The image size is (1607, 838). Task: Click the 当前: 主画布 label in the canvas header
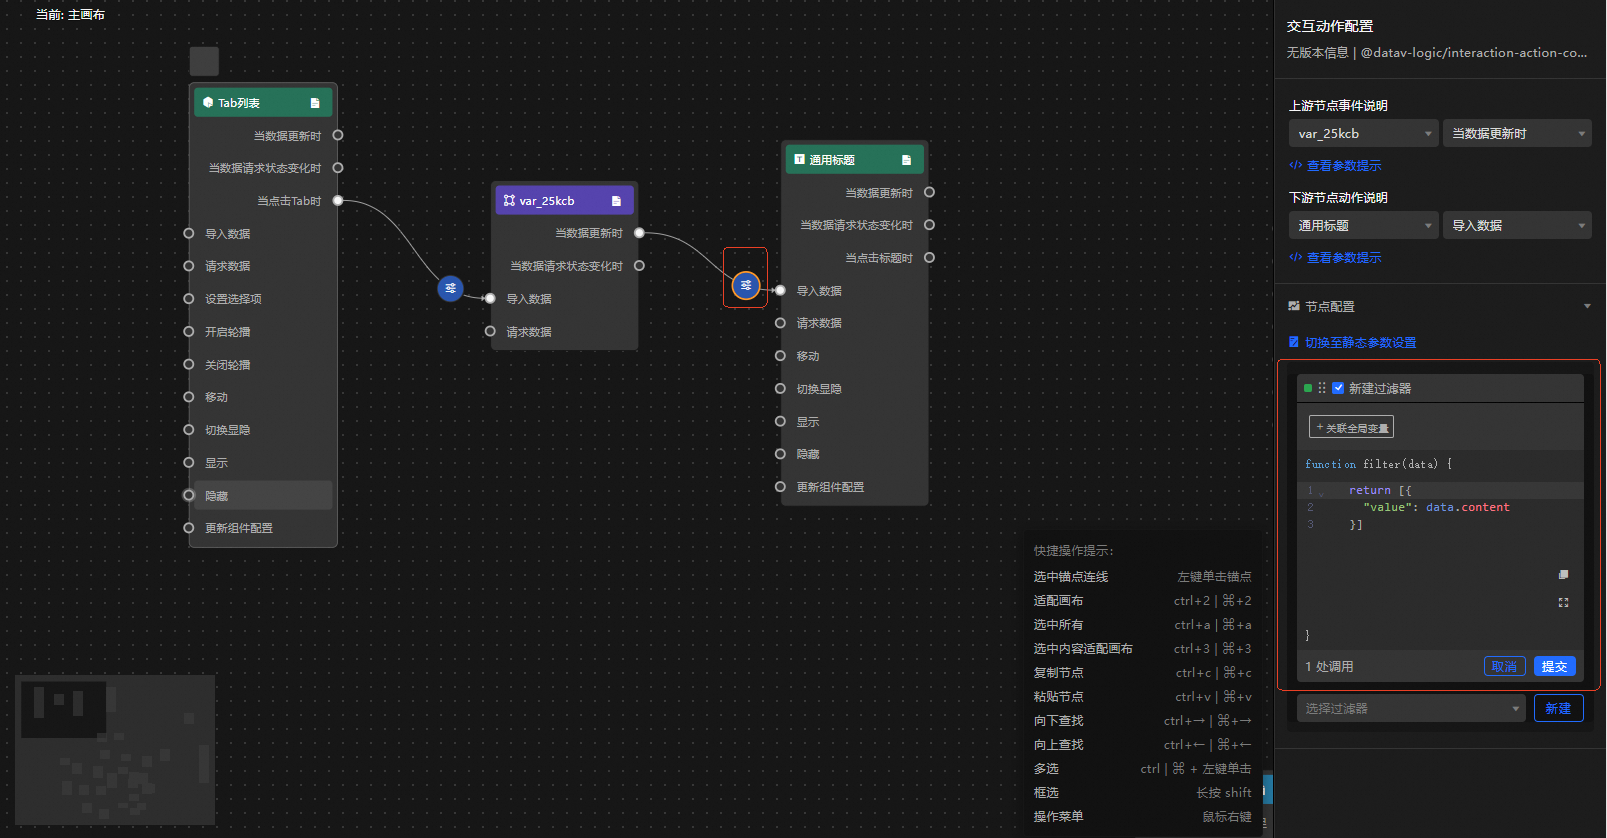70,15
